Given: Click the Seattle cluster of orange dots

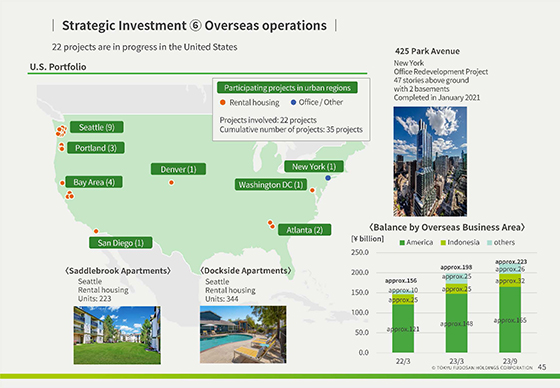Looking at the screenshot, I should click(61, 131).
